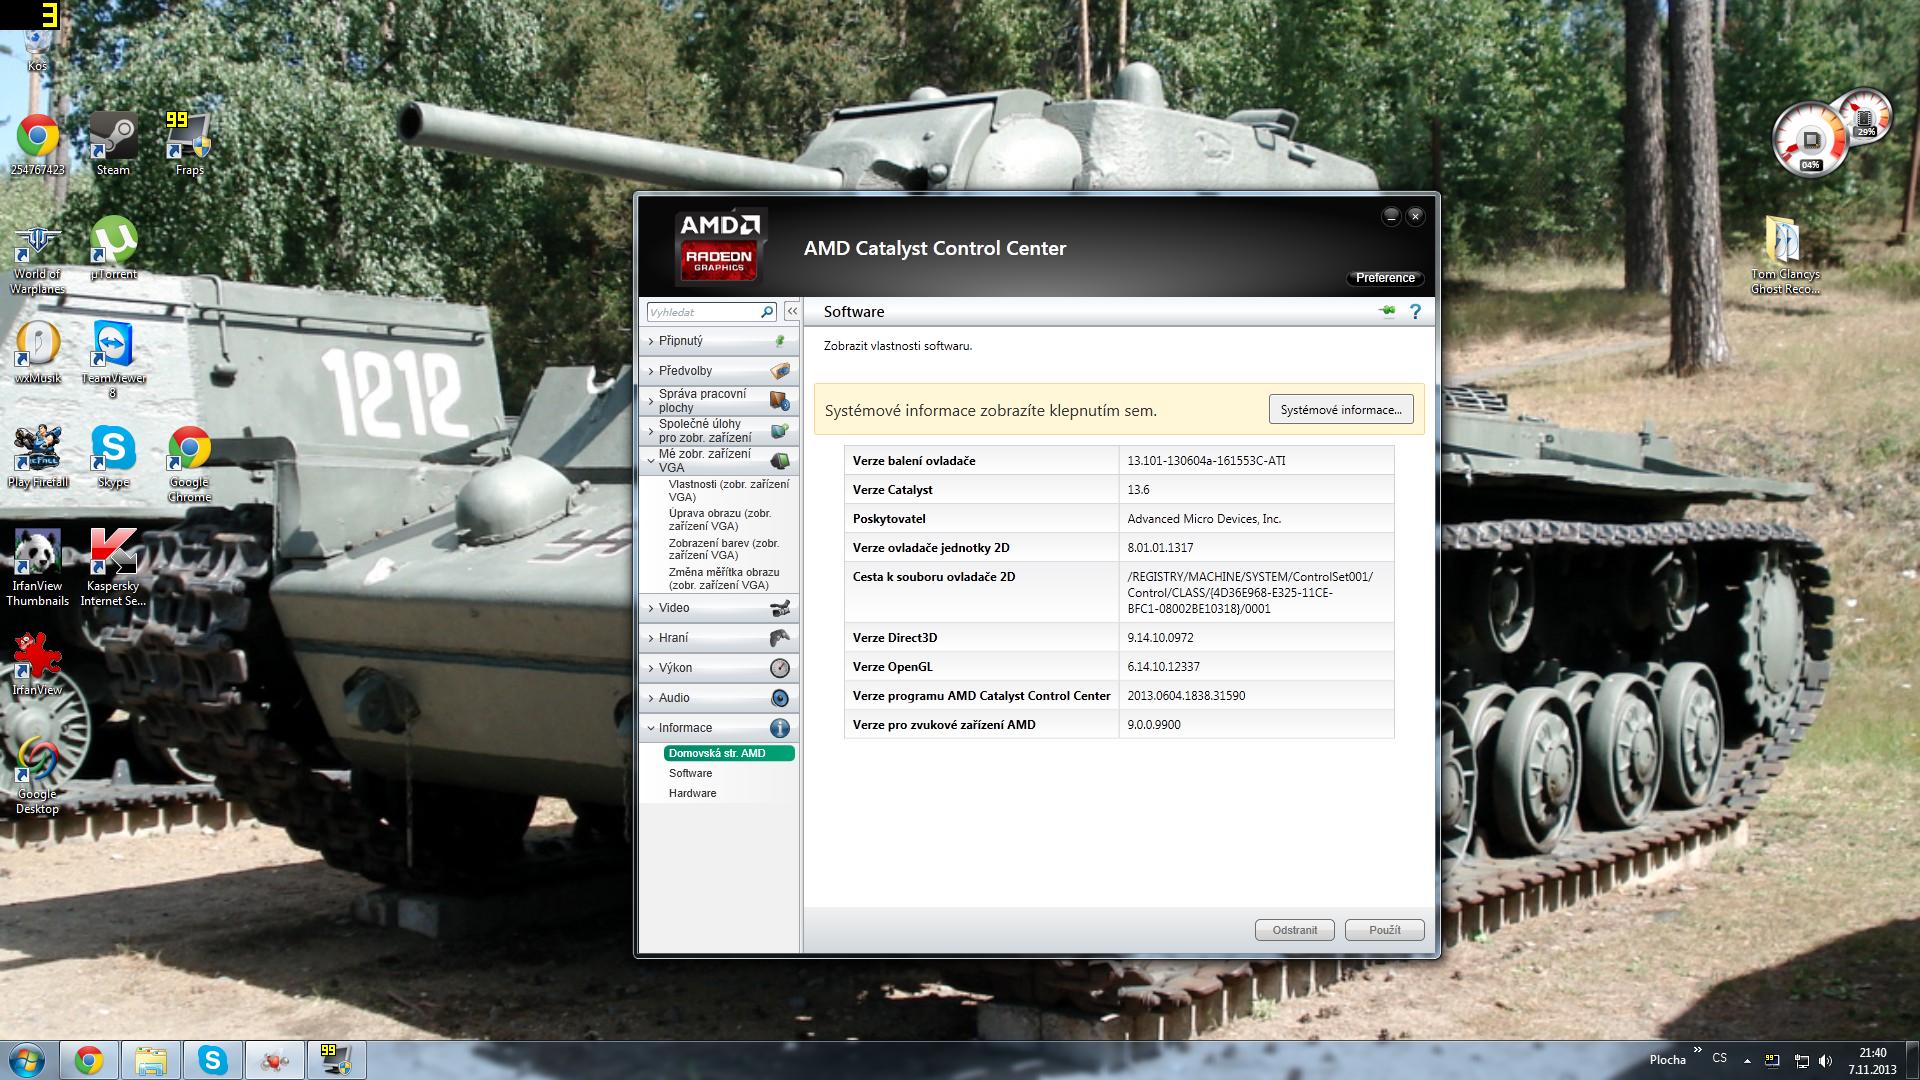Viewport: 1920px width, 1080px height.
Task: Click the search magnifier icon in Catalyst sidebar
Action: tap(767, 312)
